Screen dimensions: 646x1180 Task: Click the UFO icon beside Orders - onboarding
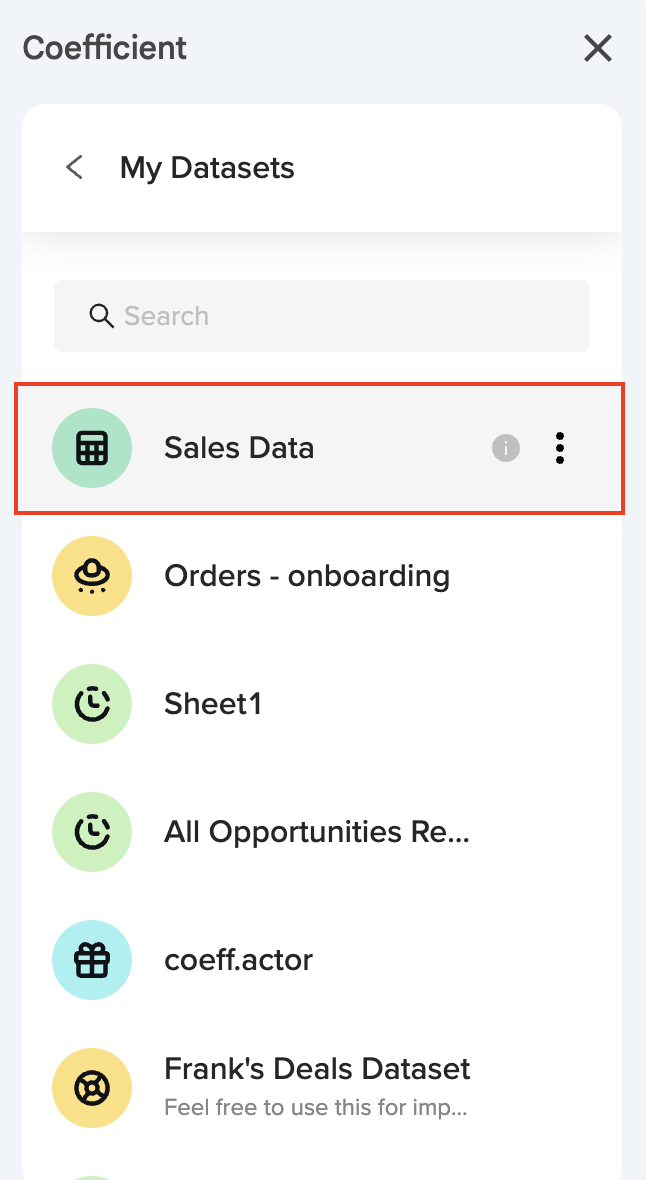(92, 576)
